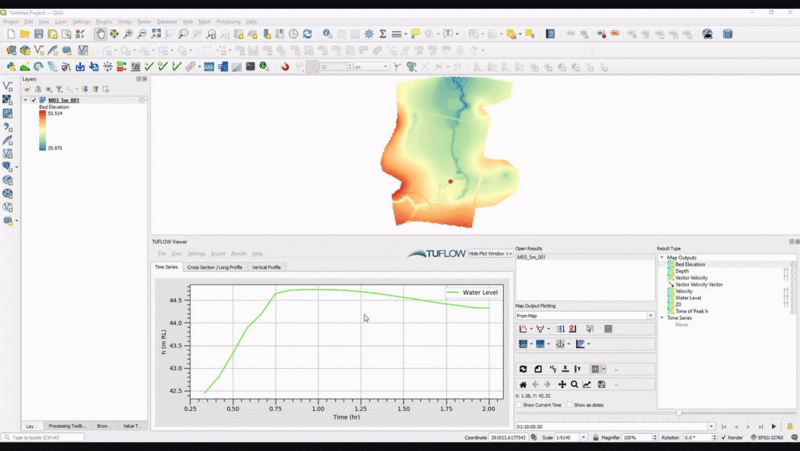Click the Hide Plot Window button
Screen dimensions: 800x451
tap(490, 254)
